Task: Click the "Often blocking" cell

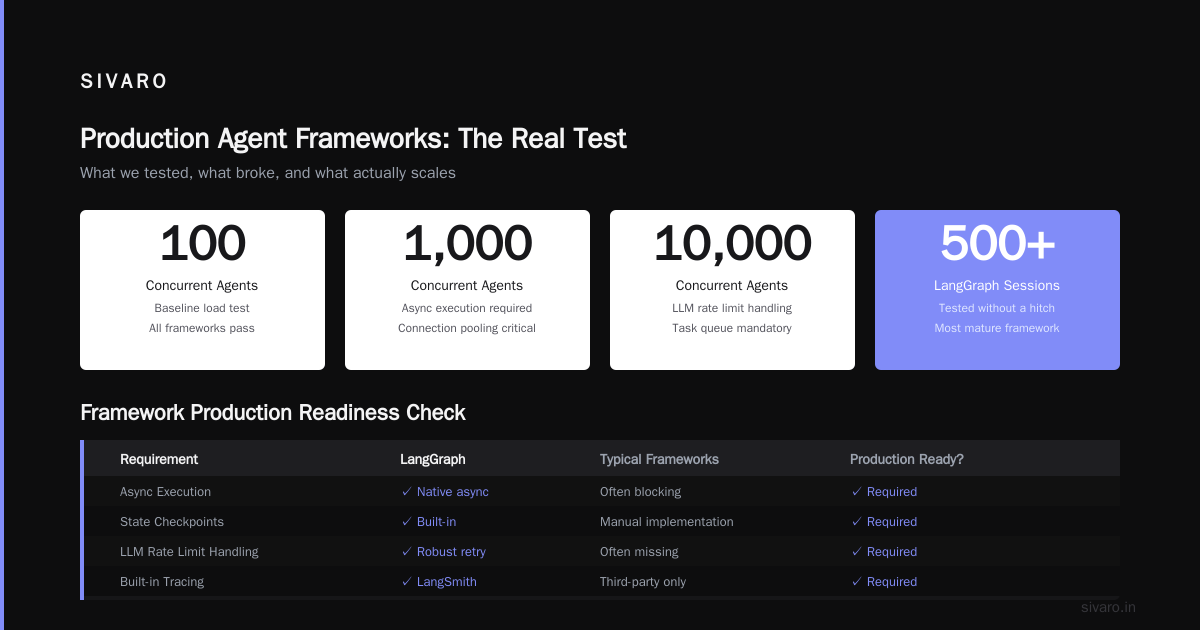Action: pyautogui.click(x=640, y=492)
